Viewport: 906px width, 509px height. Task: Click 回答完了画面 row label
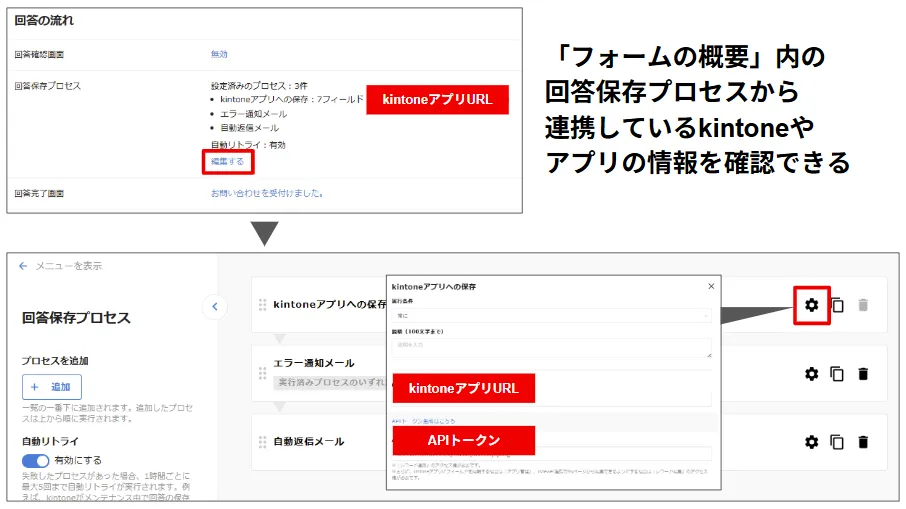[39, 194]
